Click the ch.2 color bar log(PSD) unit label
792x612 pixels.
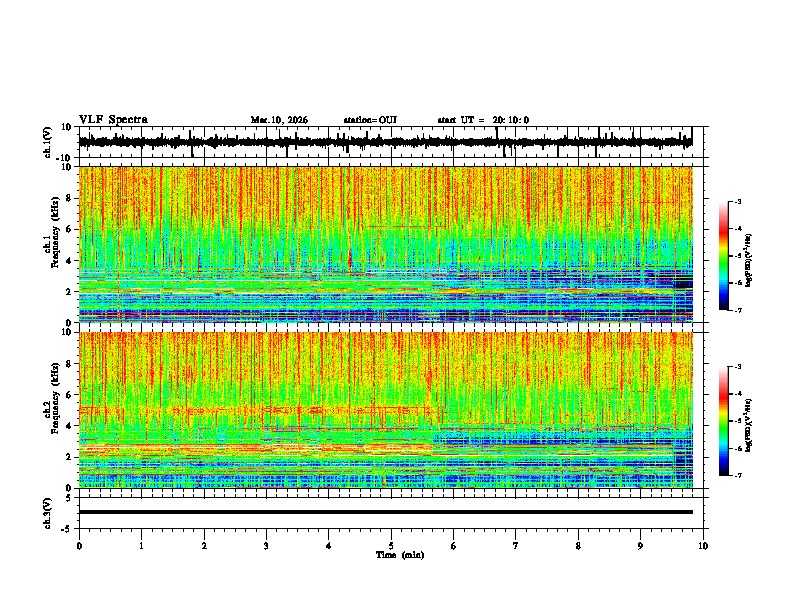click(x=749, y=425)
